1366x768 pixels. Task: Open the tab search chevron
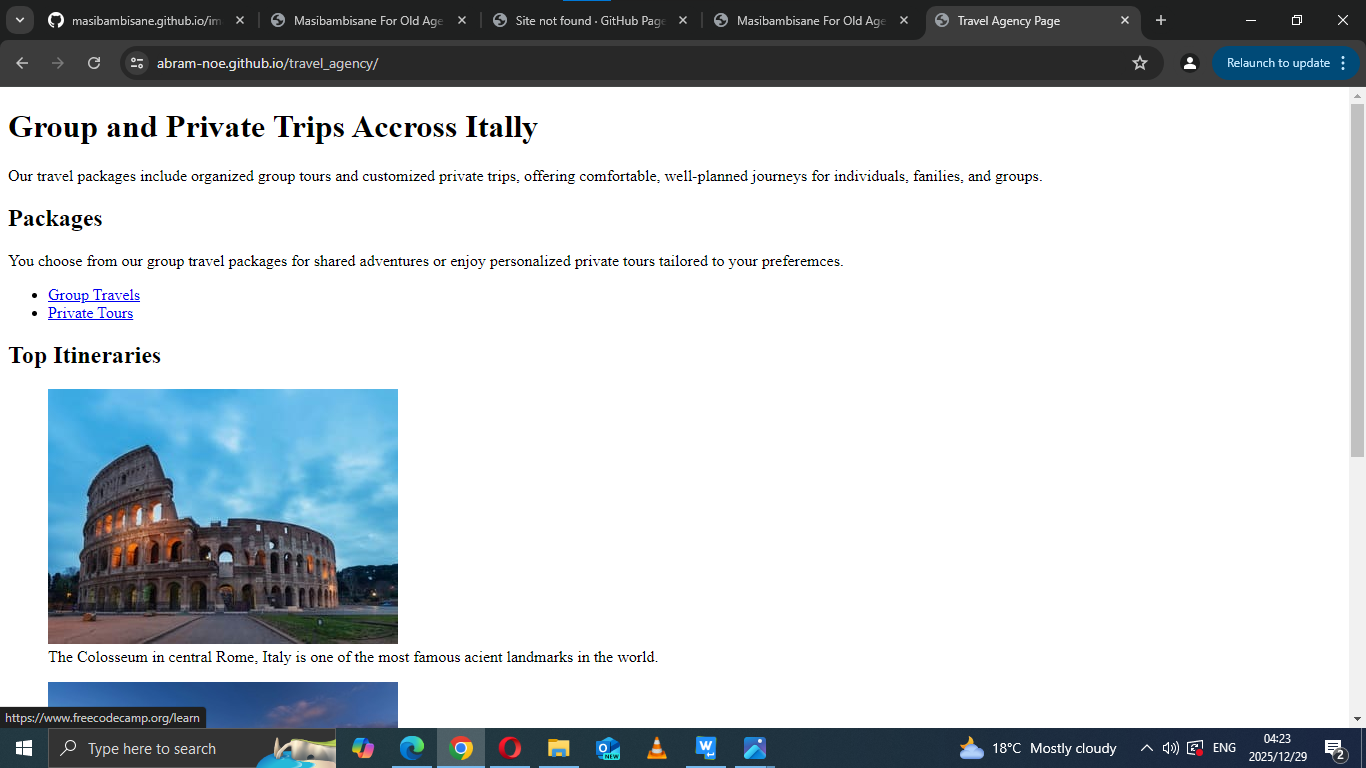click(19, 20)
